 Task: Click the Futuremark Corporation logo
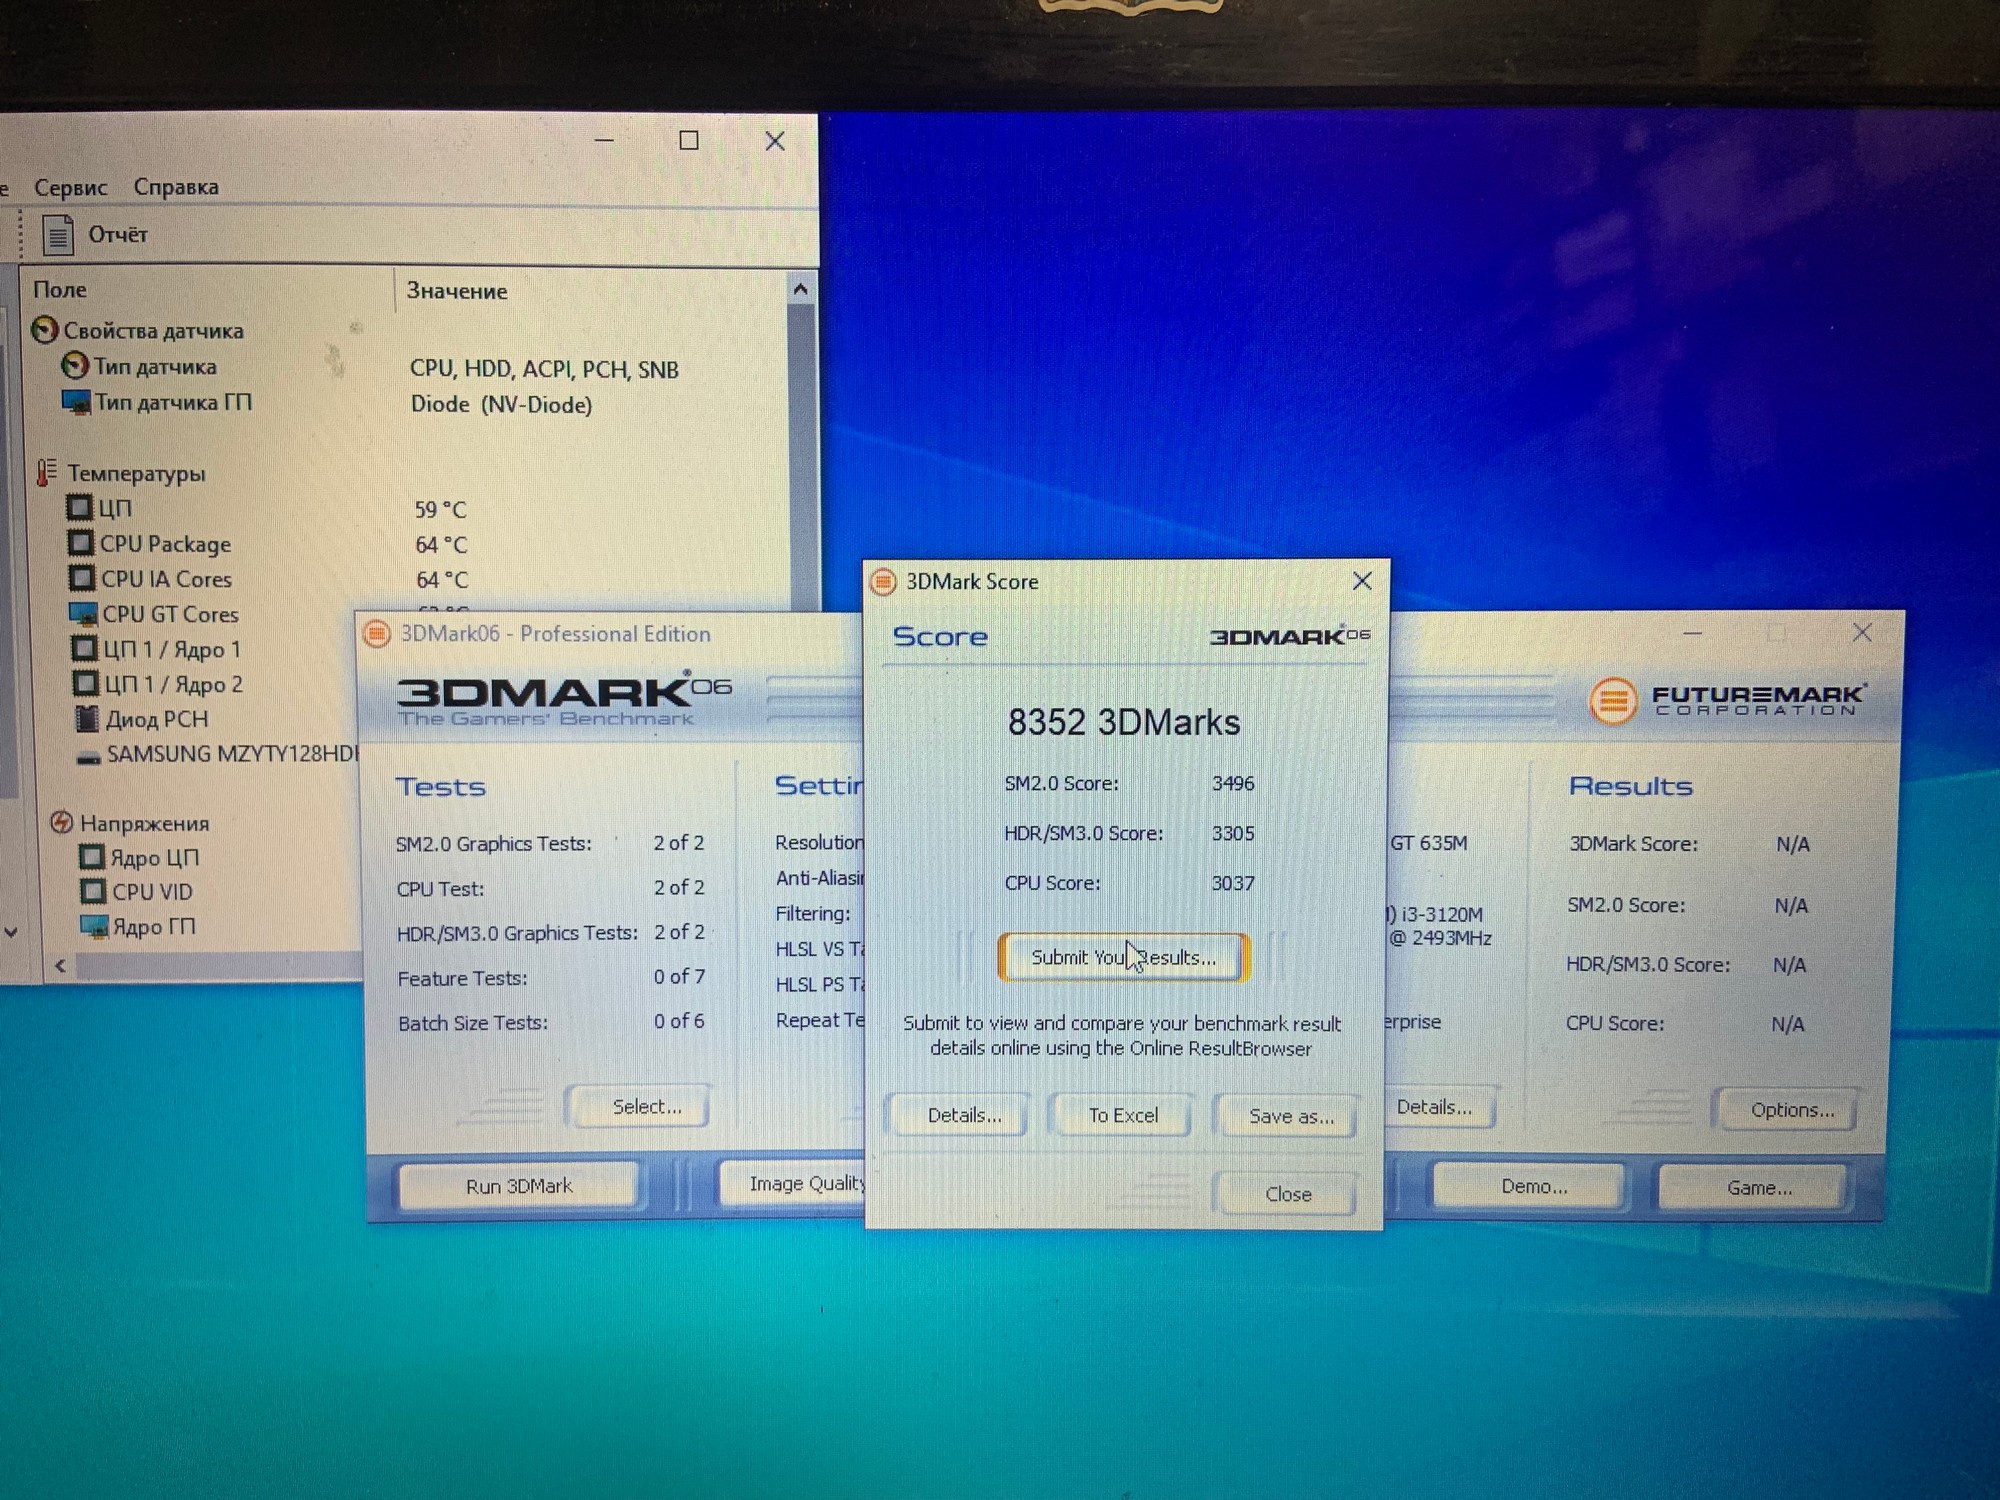click(1727, 700)
